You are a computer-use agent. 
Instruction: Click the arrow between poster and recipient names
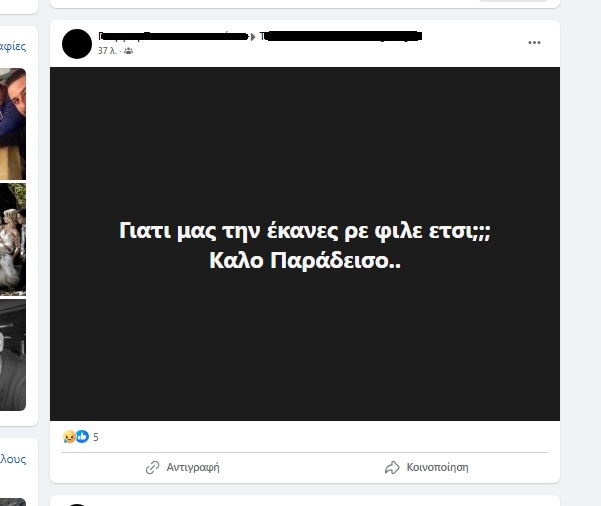[253, 37]
